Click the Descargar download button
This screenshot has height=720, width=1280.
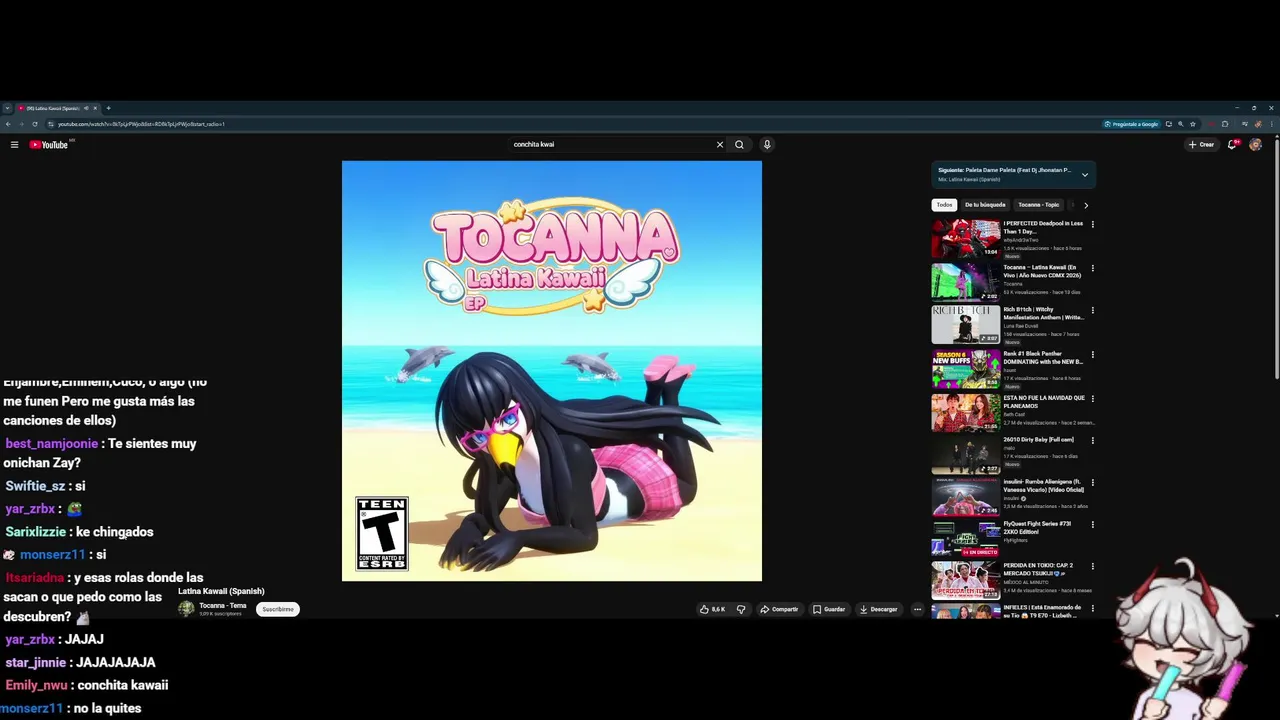(879, 609)
